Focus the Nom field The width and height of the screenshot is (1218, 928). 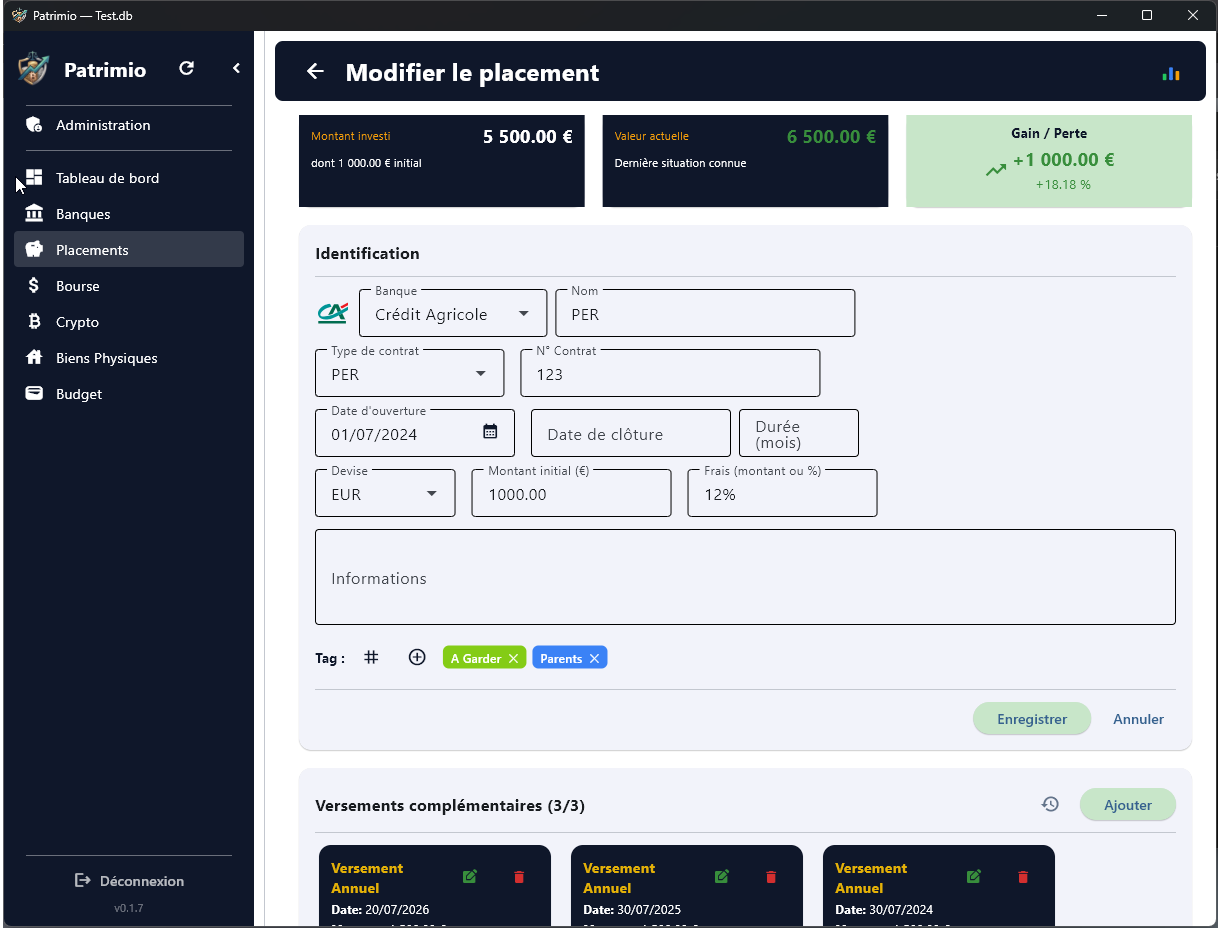[705, 314]
